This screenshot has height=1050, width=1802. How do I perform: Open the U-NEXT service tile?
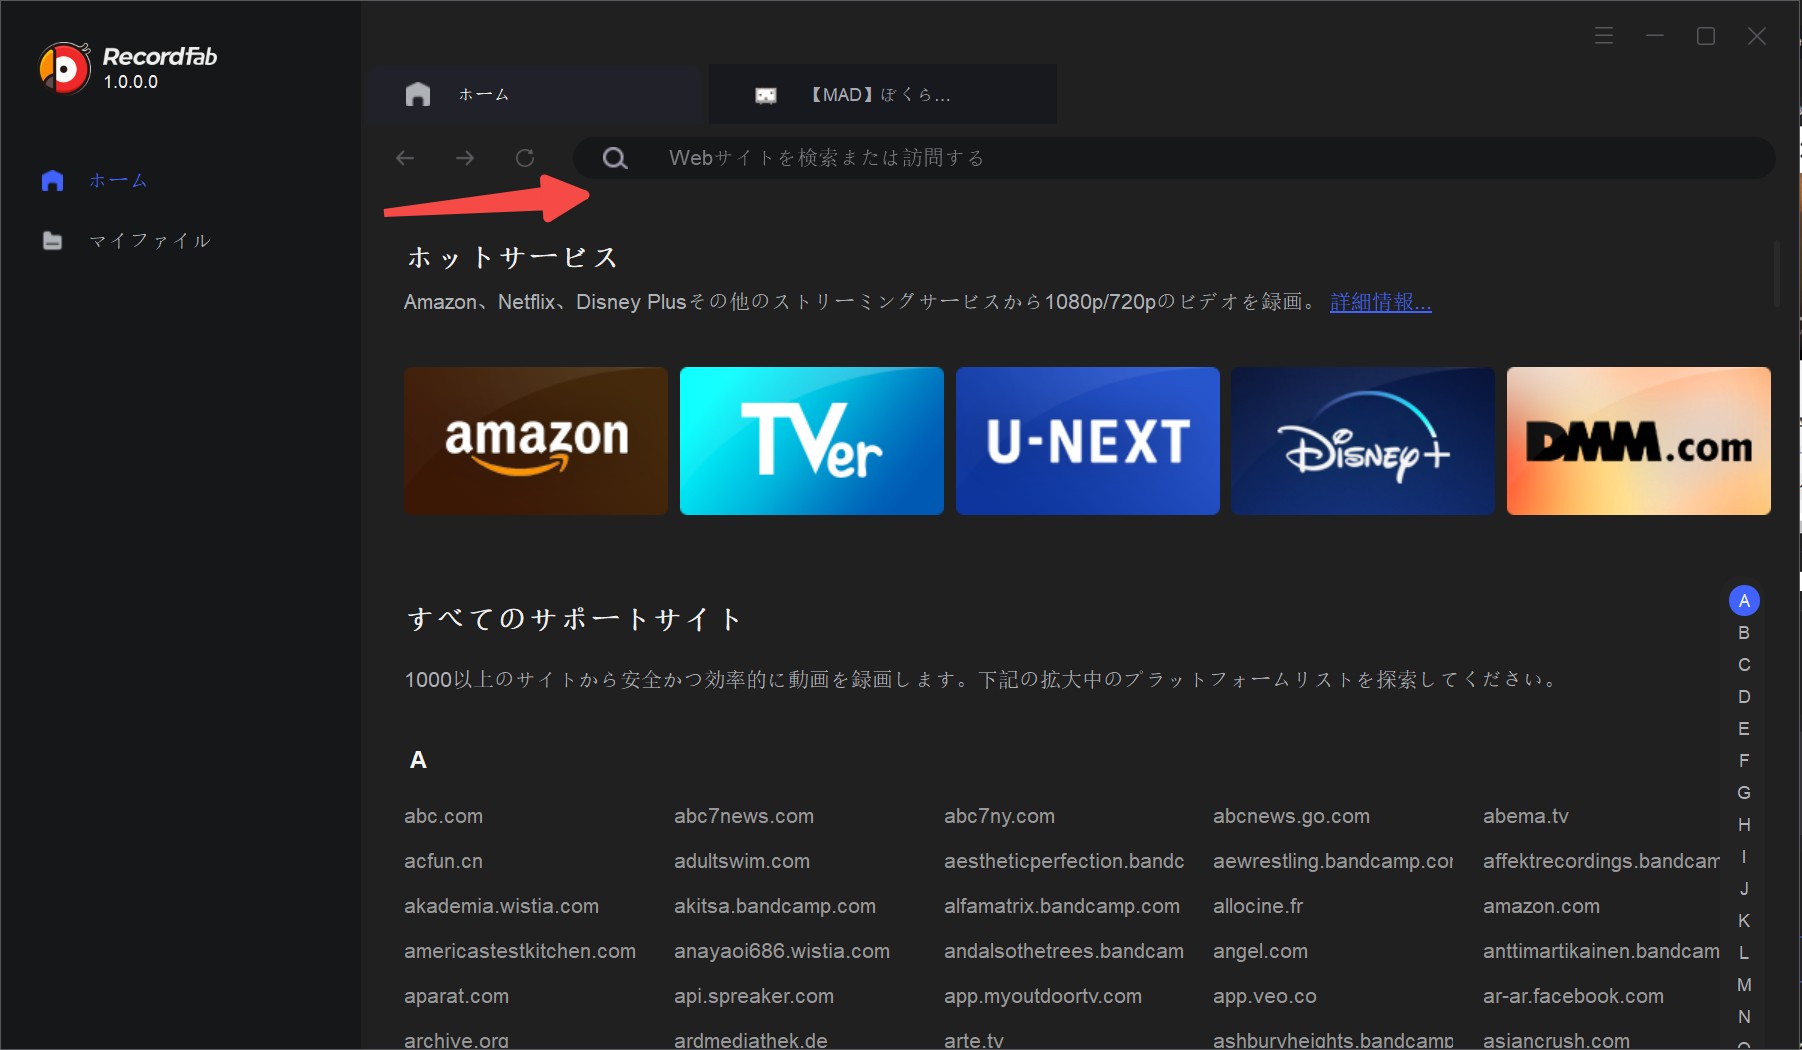[1088, 441]
